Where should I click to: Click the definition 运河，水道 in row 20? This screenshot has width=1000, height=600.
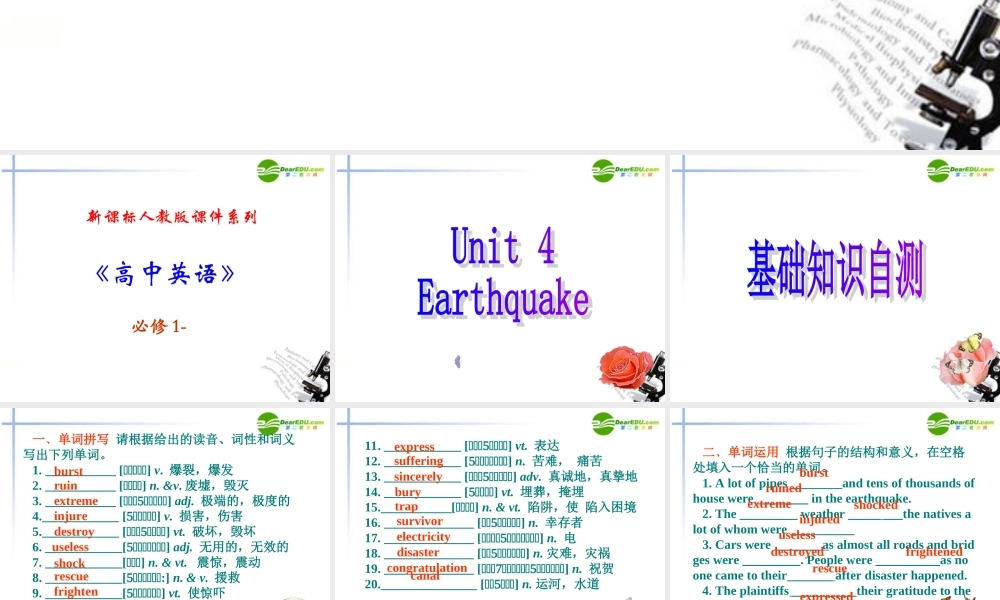568,584
